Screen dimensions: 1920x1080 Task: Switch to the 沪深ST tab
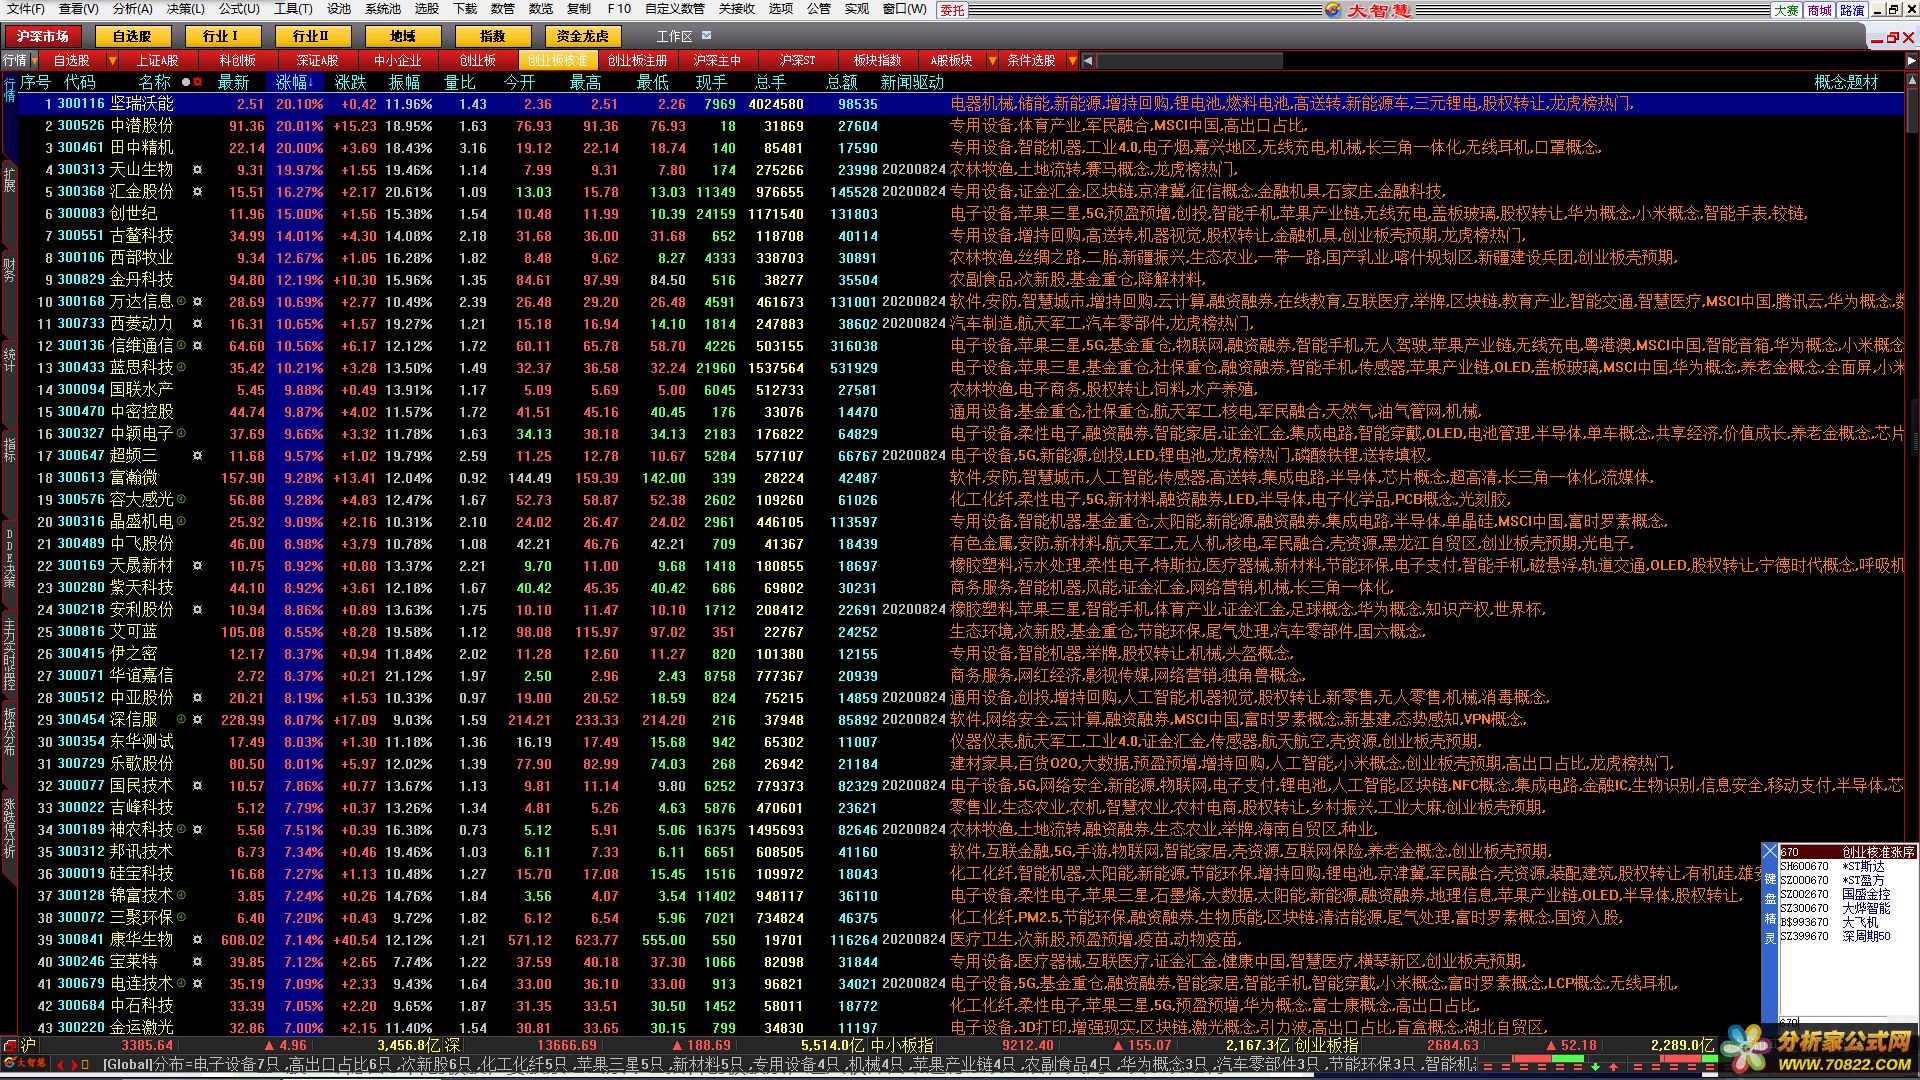(798, 61)
